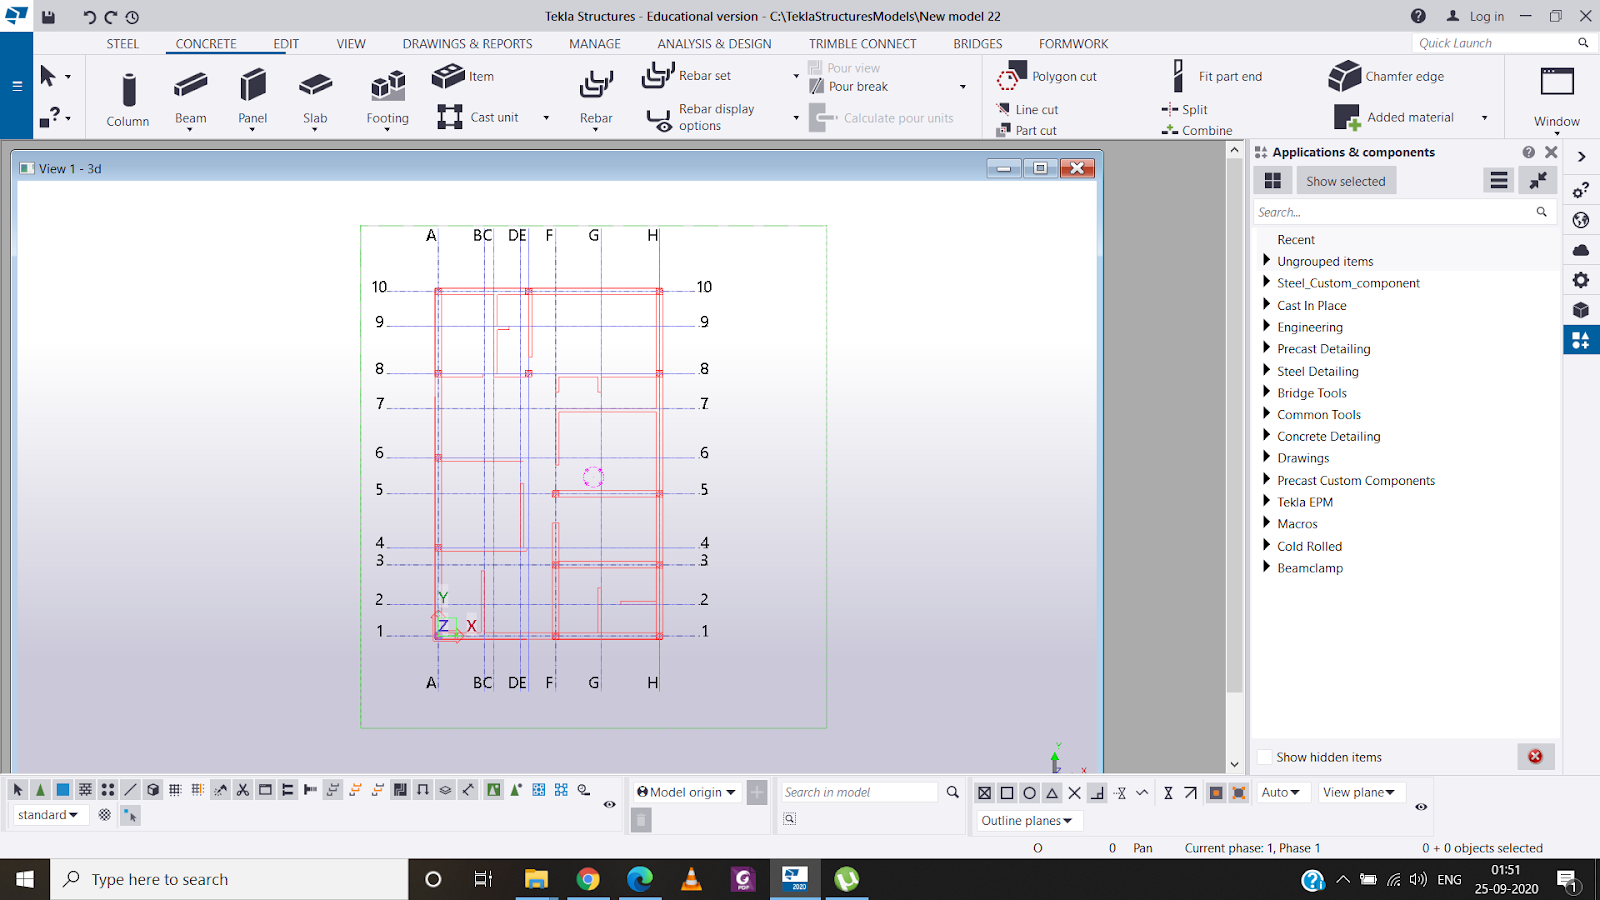Screen dimensions: 1600x900
Task: Open the EDIT ribbon tab
Action: click(x=286, y=44)
